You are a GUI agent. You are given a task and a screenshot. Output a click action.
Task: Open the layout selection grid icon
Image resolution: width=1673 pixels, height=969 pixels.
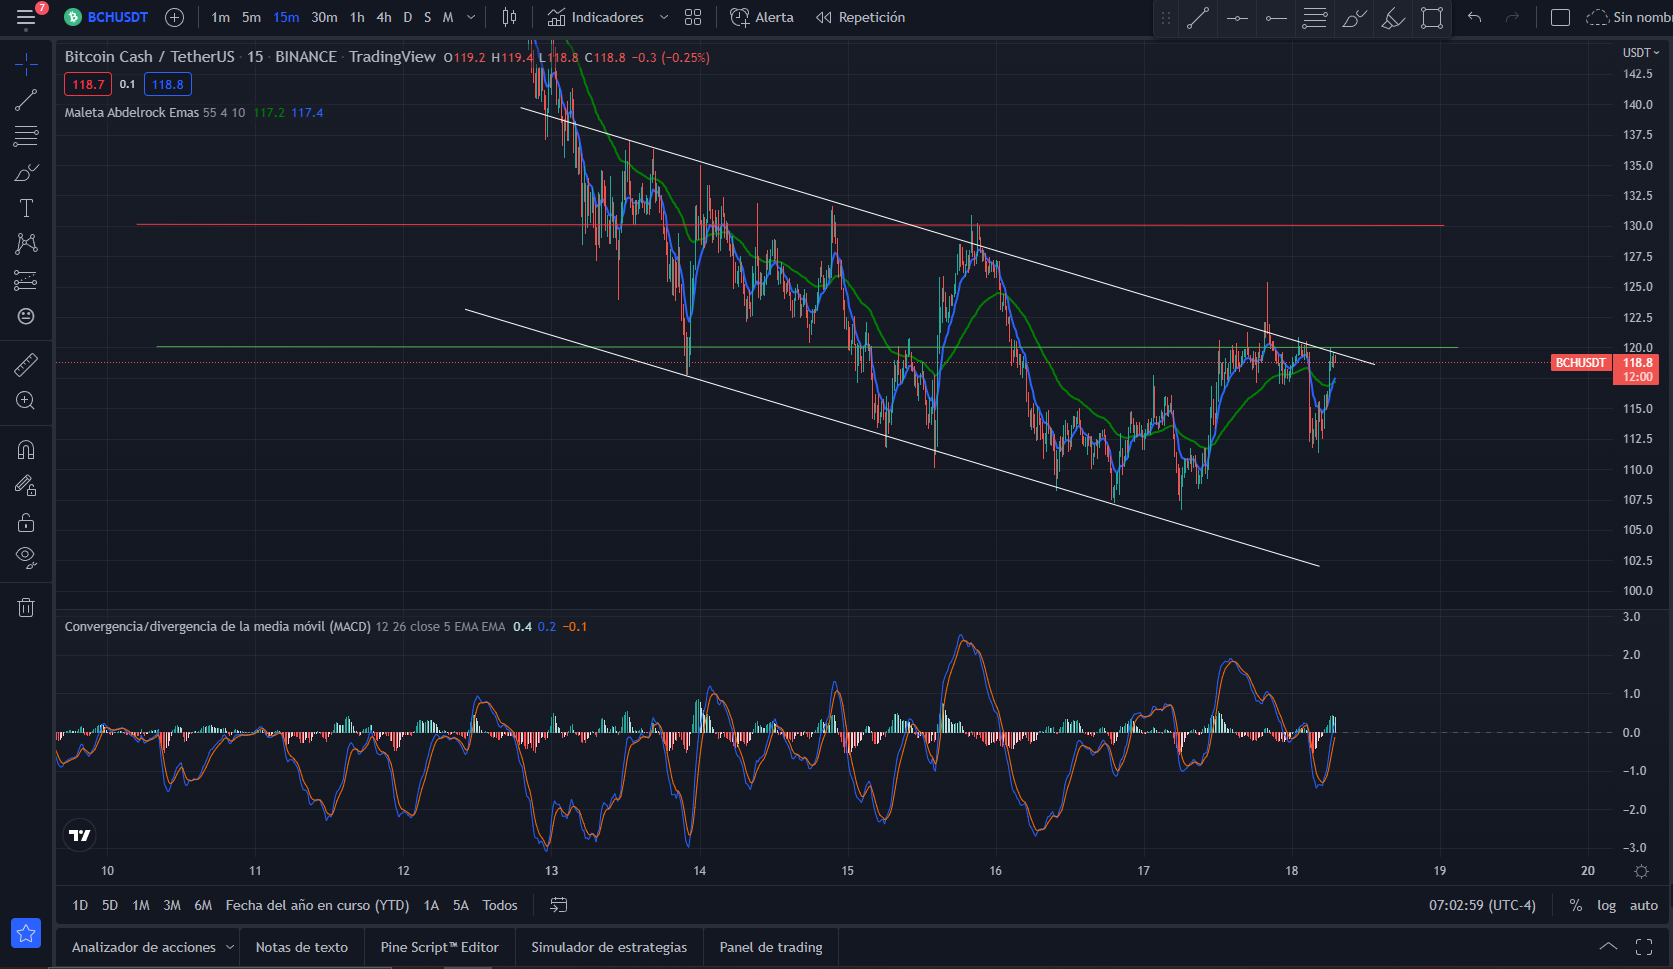[x=693, y=17]
